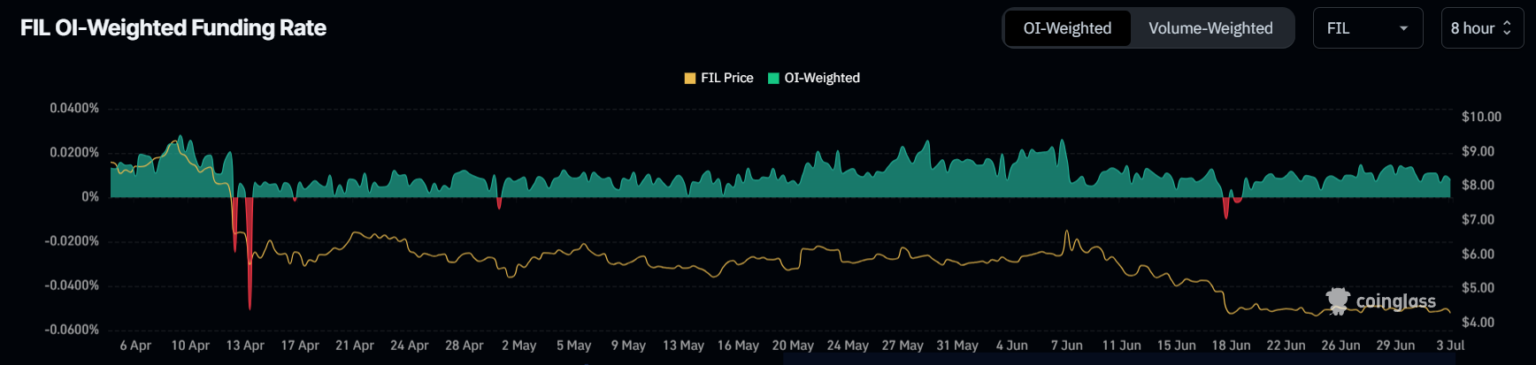1536x365 pixels.
Task: Toggle FIL Price legend series
Action: point(718,78)
